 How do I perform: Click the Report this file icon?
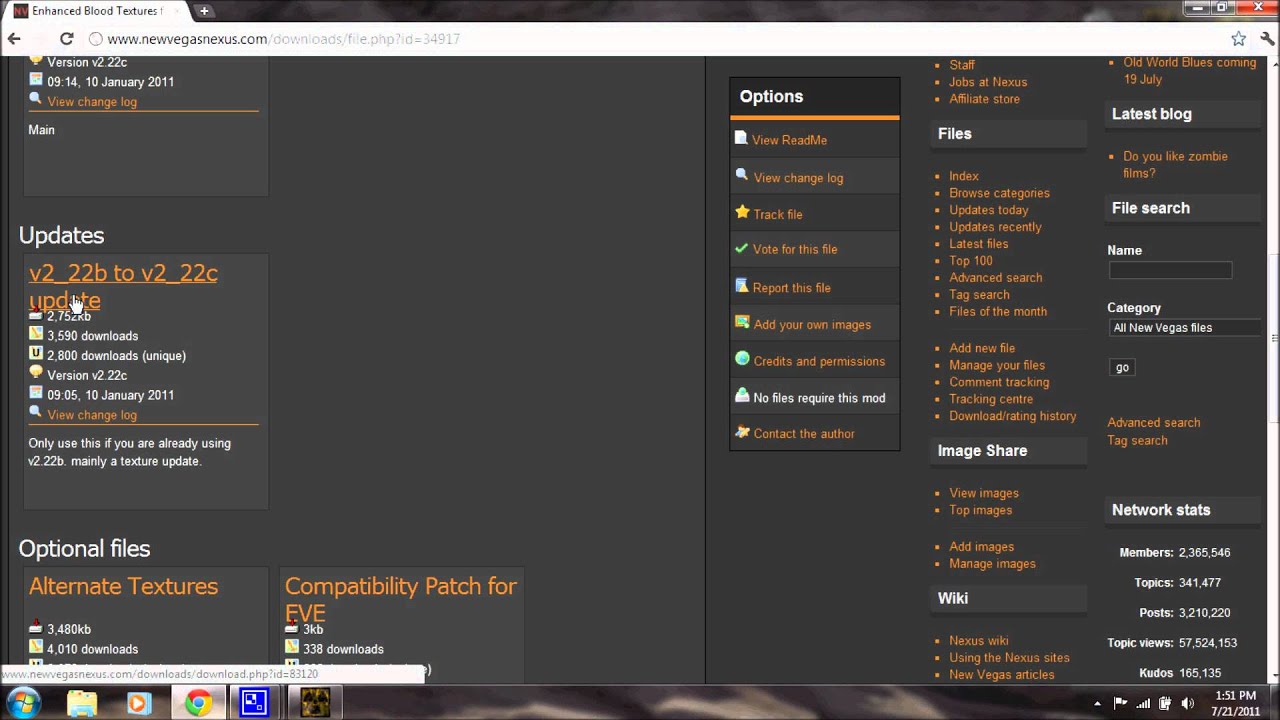click(x=741, y=286)
